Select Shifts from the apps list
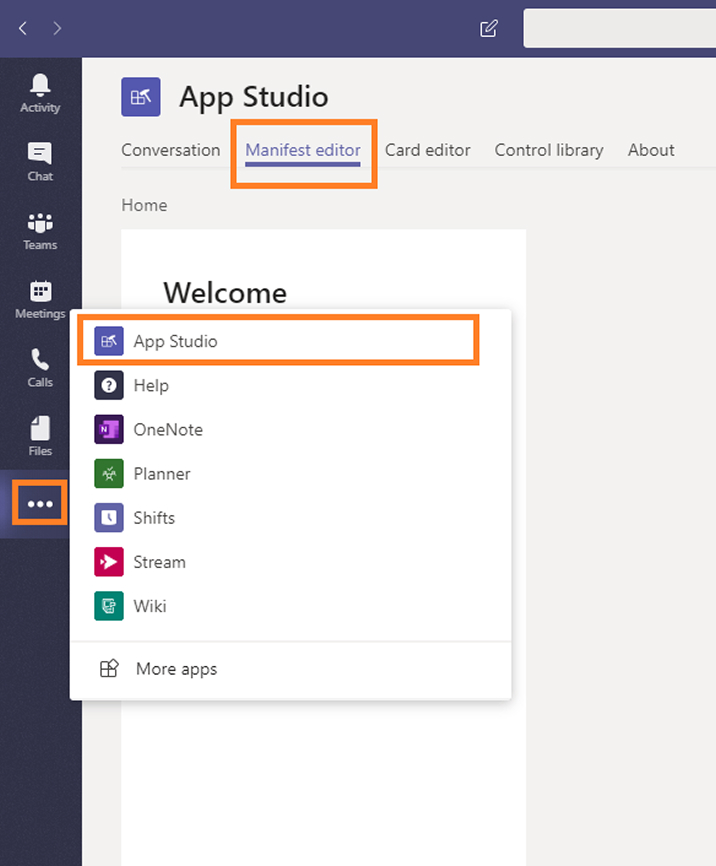Image resolution: width=716 pixels, height=866 pixels. point(291,518)
